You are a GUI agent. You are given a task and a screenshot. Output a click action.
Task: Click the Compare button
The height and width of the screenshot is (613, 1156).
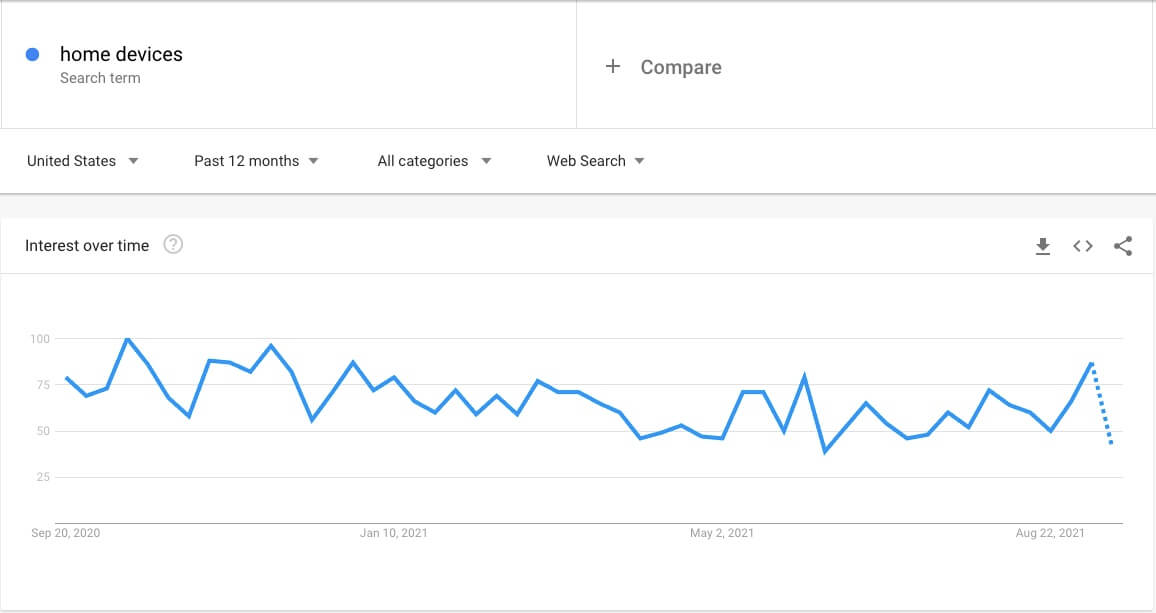[x=680, y=67]
